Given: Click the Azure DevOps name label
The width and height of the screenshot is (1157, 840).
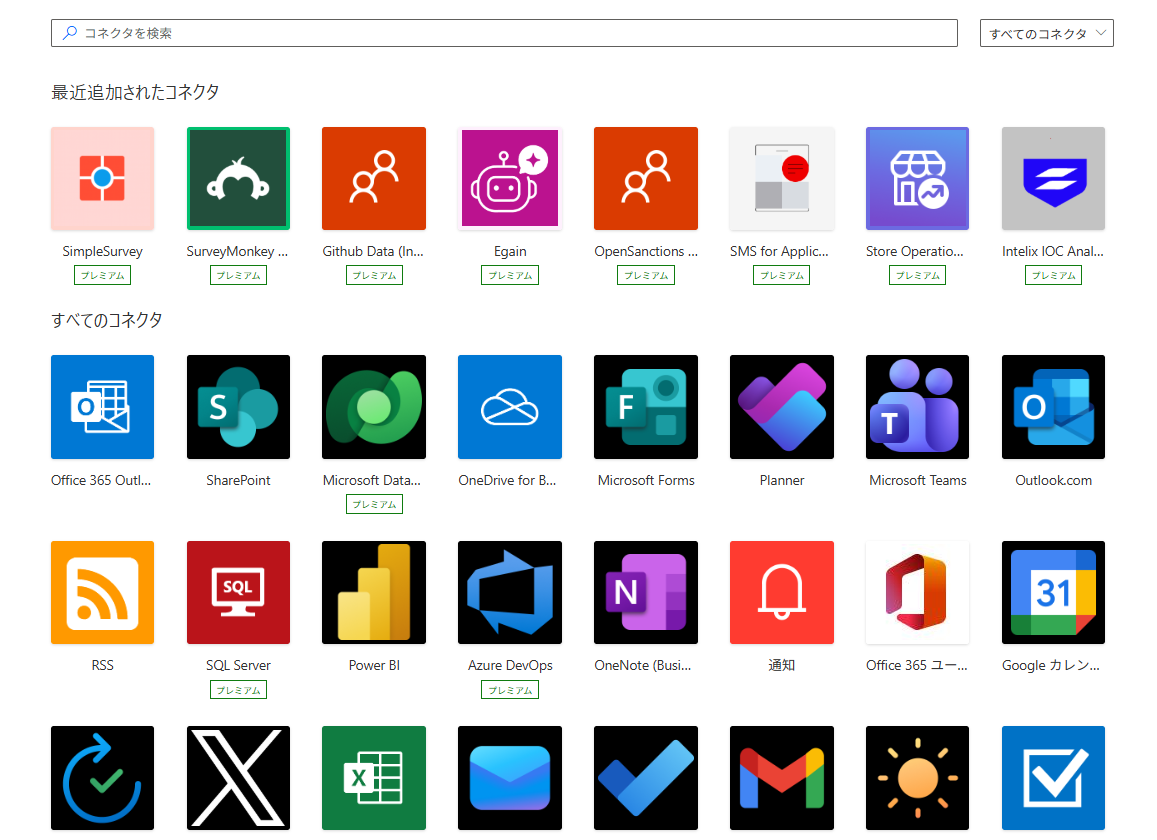Looking at the screenshot, I should tap(510, 665).
